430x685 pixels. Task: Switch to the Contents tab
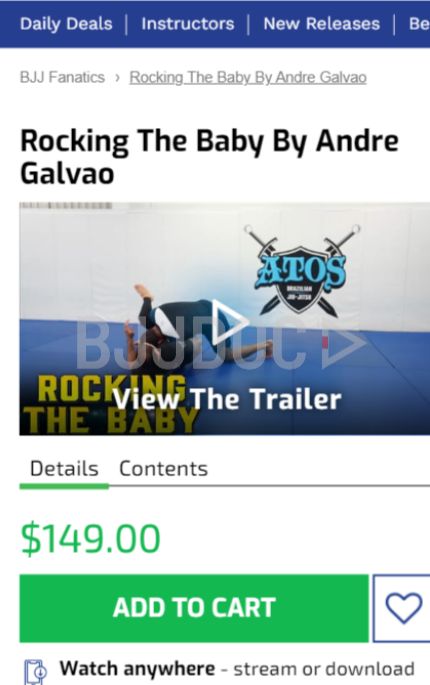[163, 469]
